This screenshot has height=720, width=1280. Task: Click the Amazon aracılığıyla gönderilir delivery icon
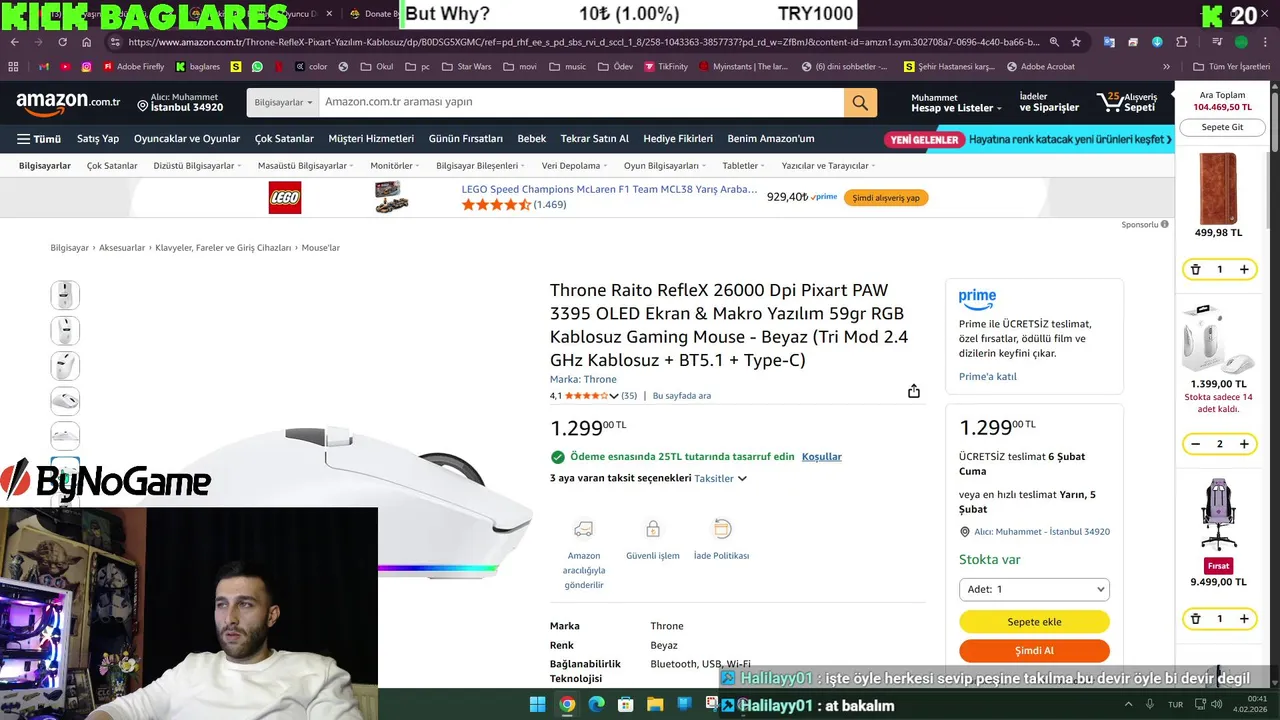[x=584, y=529]
